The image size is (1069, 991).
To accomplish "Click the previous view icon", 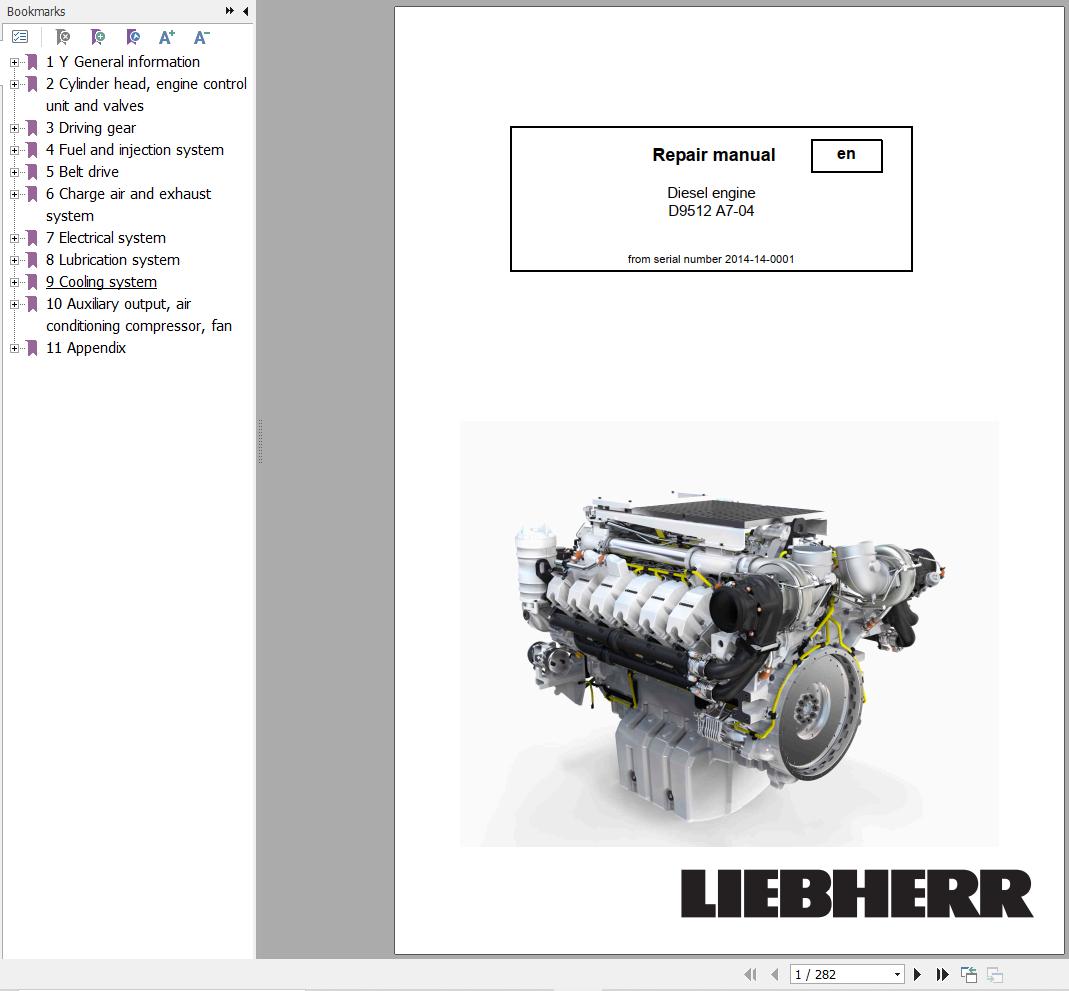I will coord(969,975).
